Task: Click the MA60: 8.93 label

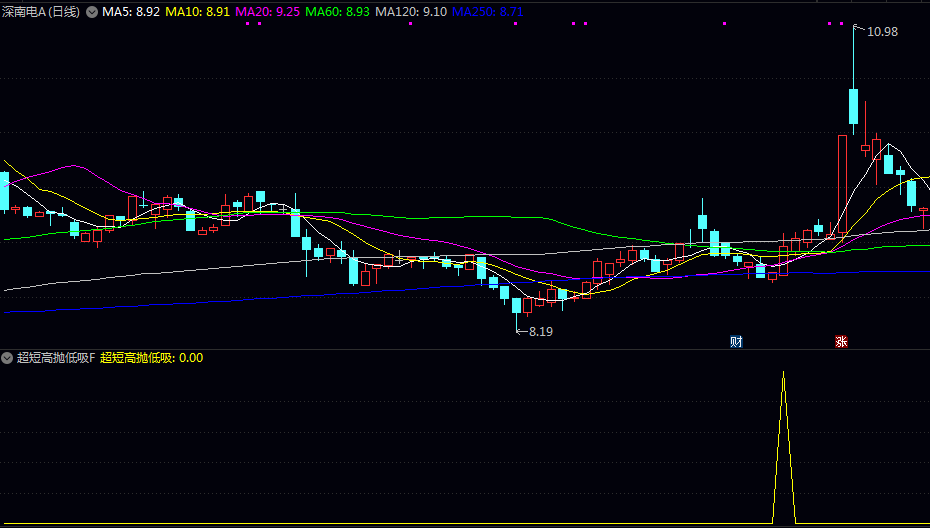Action: (x=337, y=12)
